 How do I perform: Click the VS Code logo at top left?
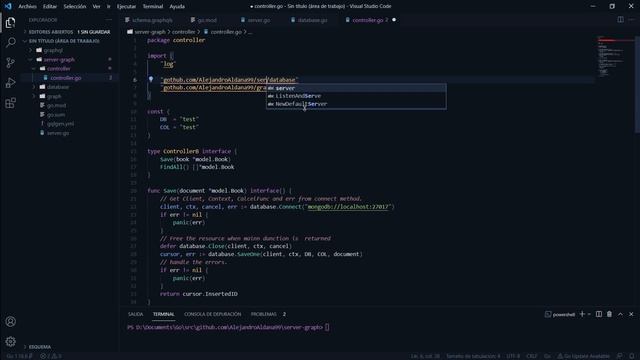tap(8, 6)
